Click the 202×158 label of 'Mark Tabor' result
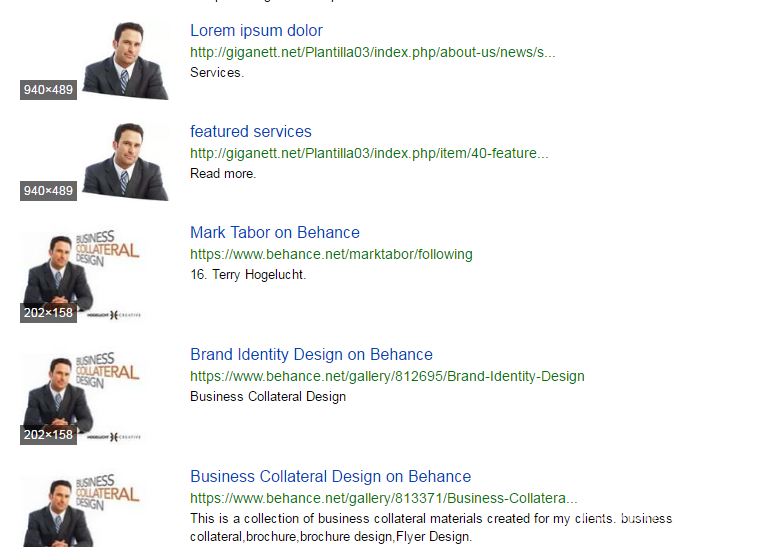This screenshot has height=547, width=767. click(48, 313)
